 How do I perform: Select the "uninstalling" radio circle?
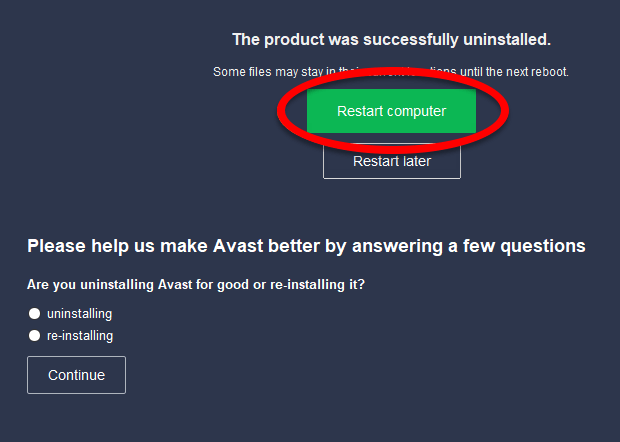coord(34,314)
